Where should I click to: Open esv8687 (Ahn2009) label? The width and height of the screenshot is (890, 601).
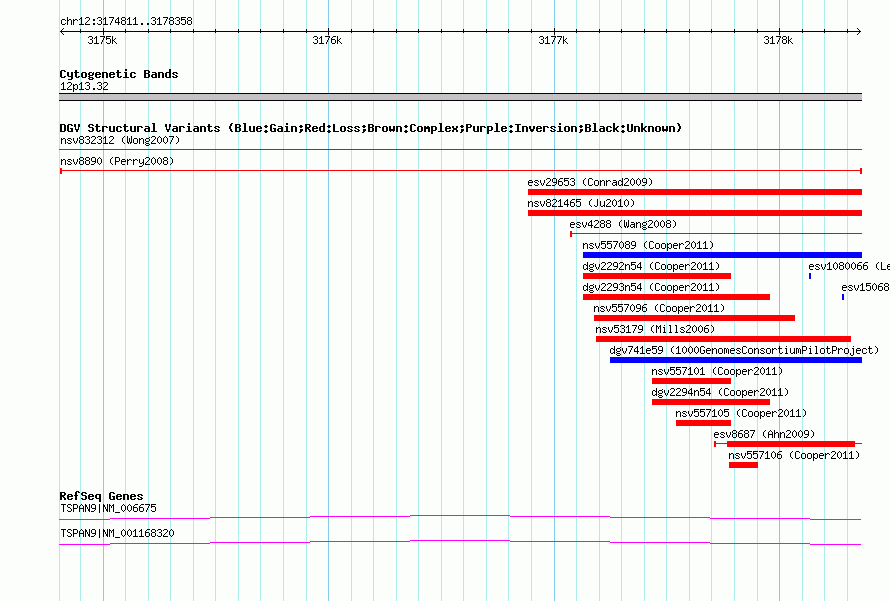pos(764,434)
